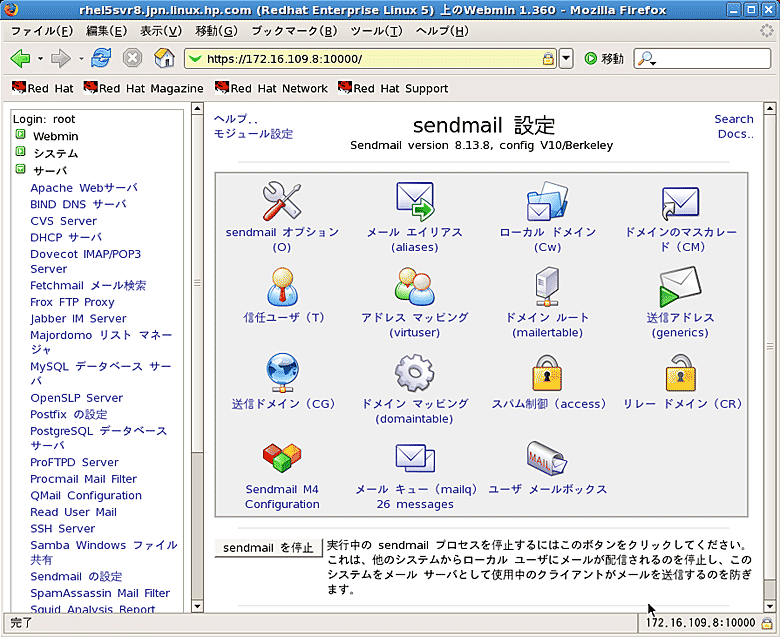Open forward button history dropdown
This screenshot has height=637, width=780.
tap(81, 59)
